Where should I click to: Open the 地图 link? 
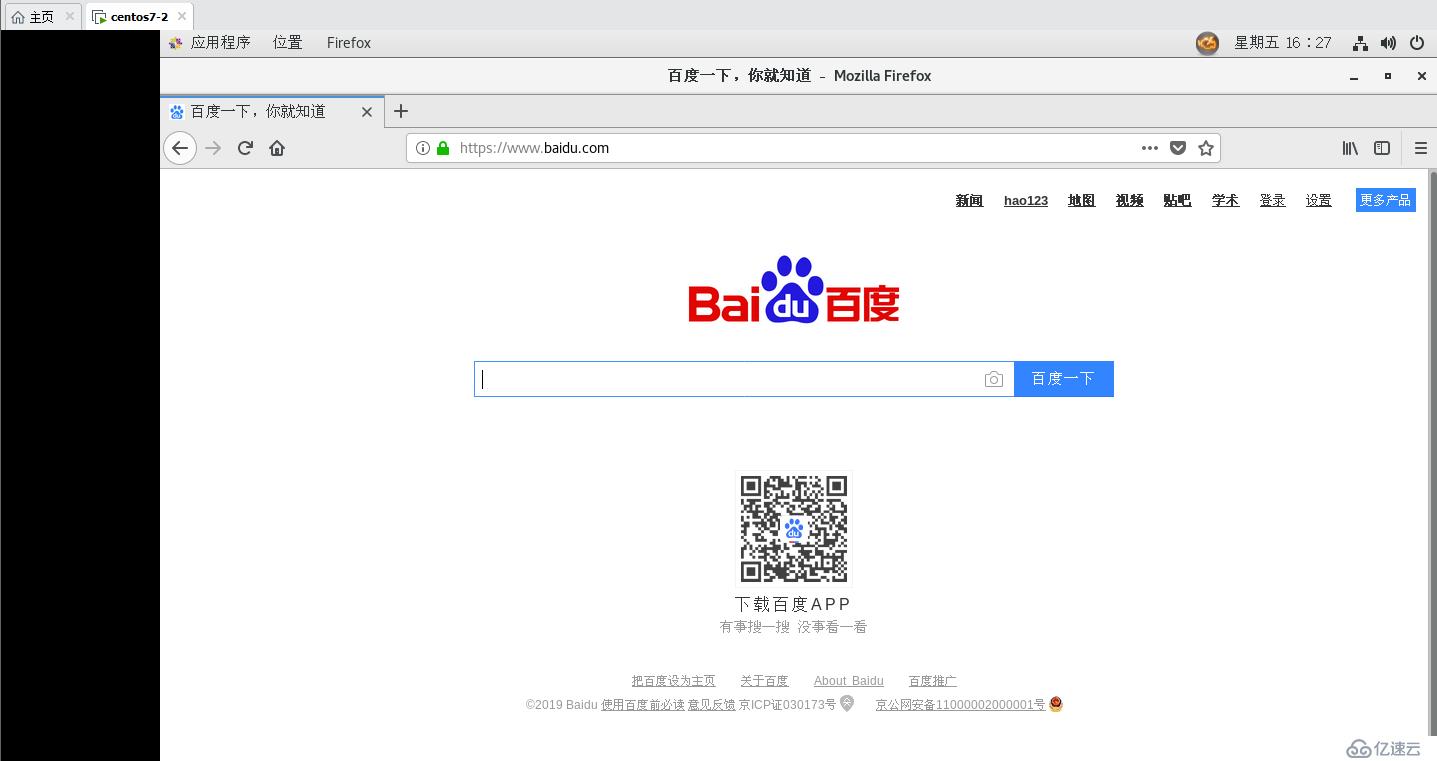pyautogui.click(x=1081, y=200)
